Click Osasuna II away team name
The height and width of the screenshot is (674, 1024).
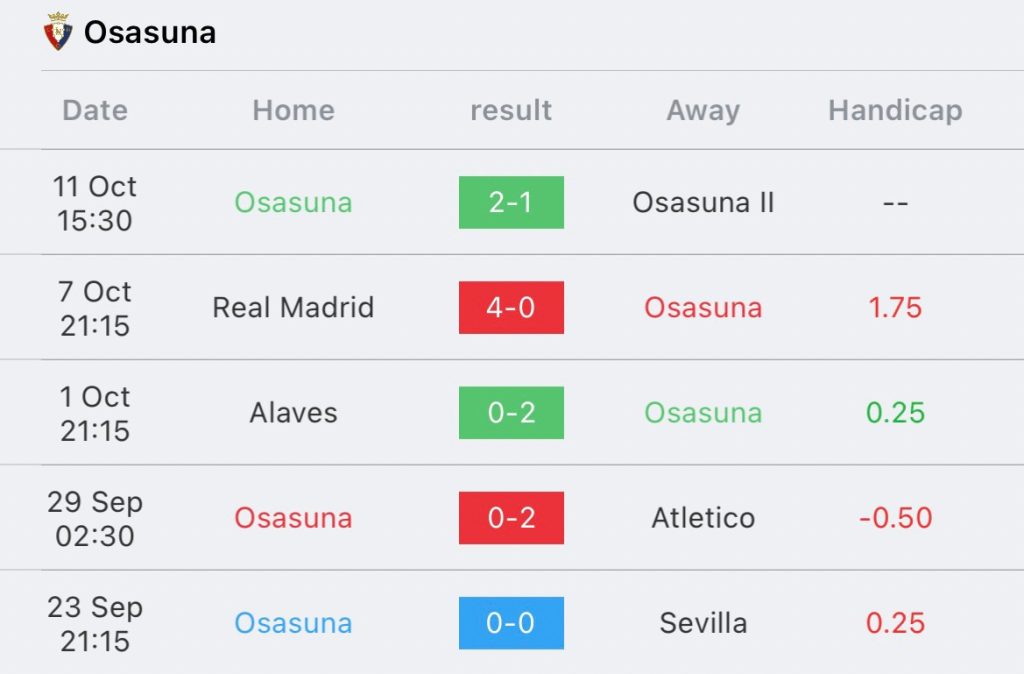tap(703, 202)
